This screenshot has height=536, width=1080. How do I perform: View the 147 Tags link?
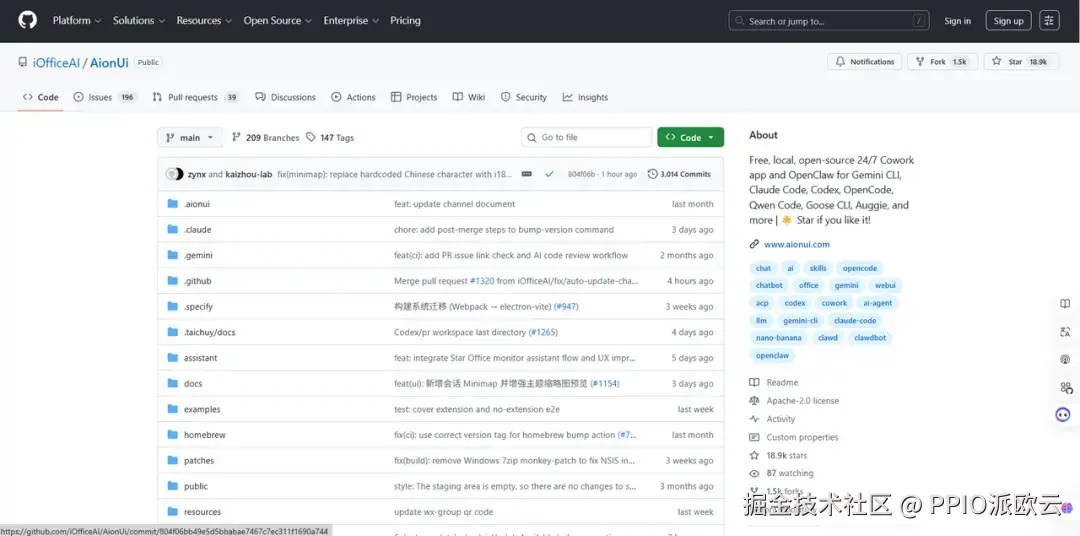click(x=330, y=138)
